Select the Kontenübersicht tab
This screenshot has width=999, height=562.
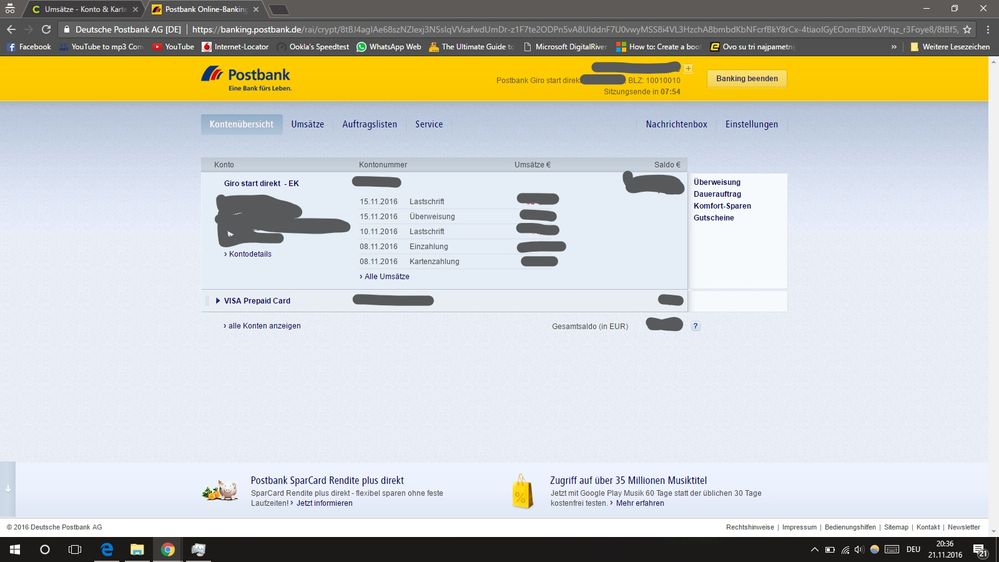(x=241, y=124)
